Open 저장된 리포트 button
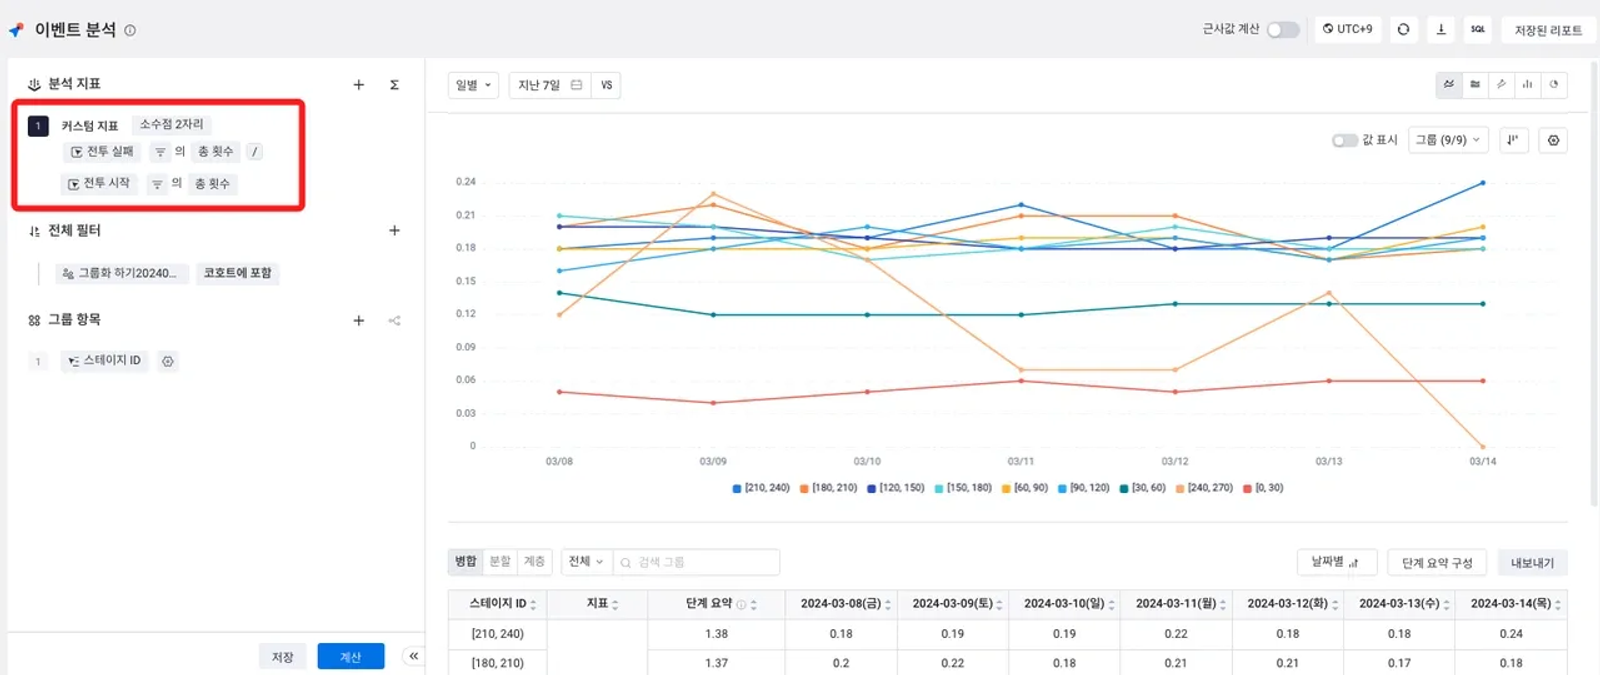 coord(1548,30)
